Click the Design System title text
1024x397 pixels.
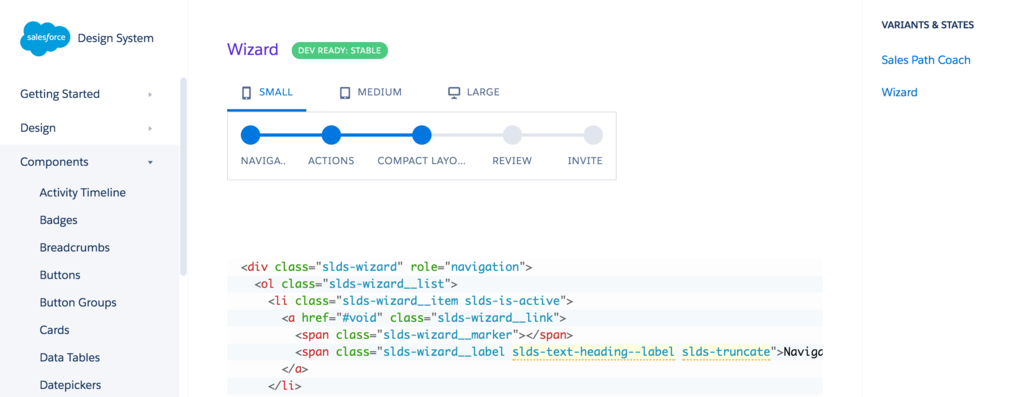tap(116, 38)
